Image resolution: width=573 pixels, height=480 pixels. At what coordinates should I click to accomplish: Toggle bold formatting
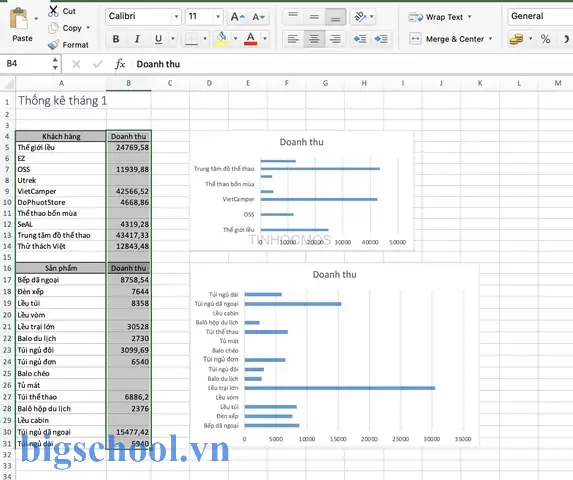point(116,39)
